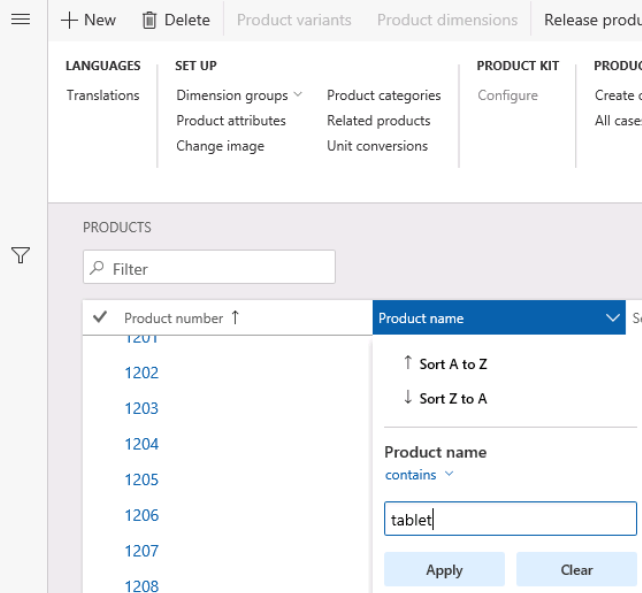Image resolution: width=642 pixels, height=593 pixels.
Task: Click the Delete trash can icon
Action: pyautogui.click(x=150, y=20)
